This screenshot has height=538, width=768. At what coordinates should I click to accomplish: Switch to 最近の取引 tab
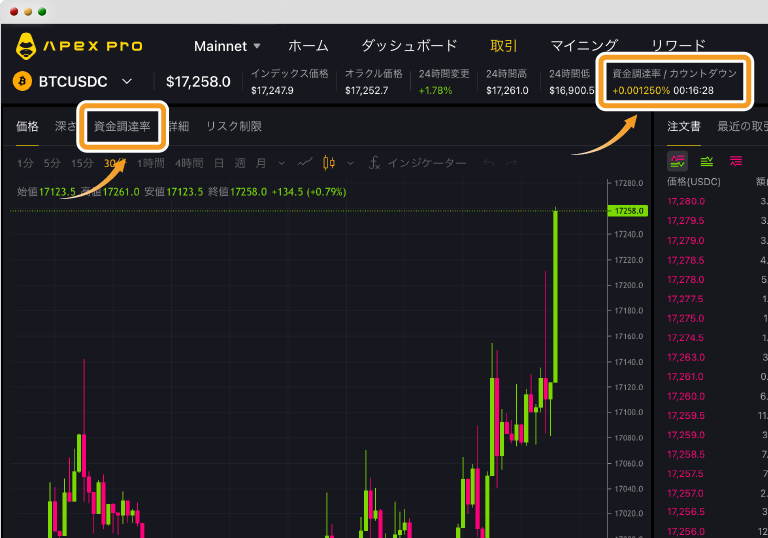coord(742,126)
